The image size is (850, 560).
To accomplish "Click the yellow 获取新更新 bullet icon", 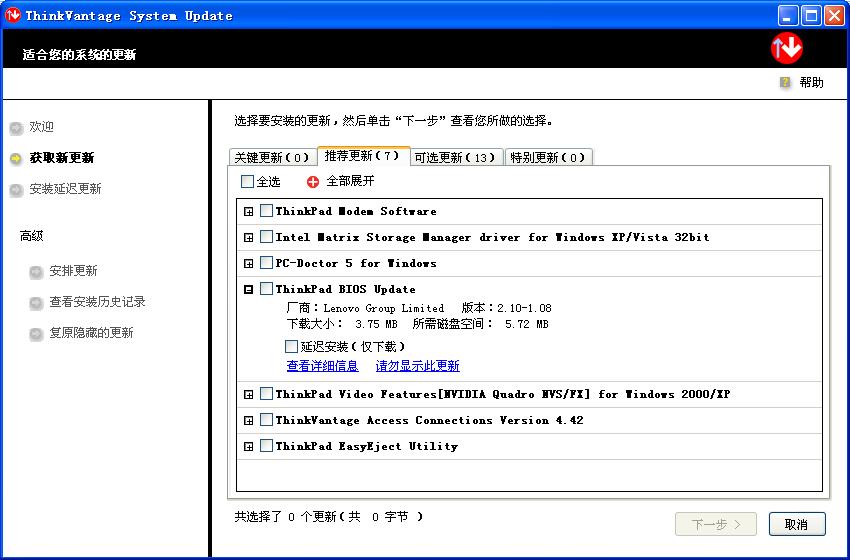I will click(16, 158).
